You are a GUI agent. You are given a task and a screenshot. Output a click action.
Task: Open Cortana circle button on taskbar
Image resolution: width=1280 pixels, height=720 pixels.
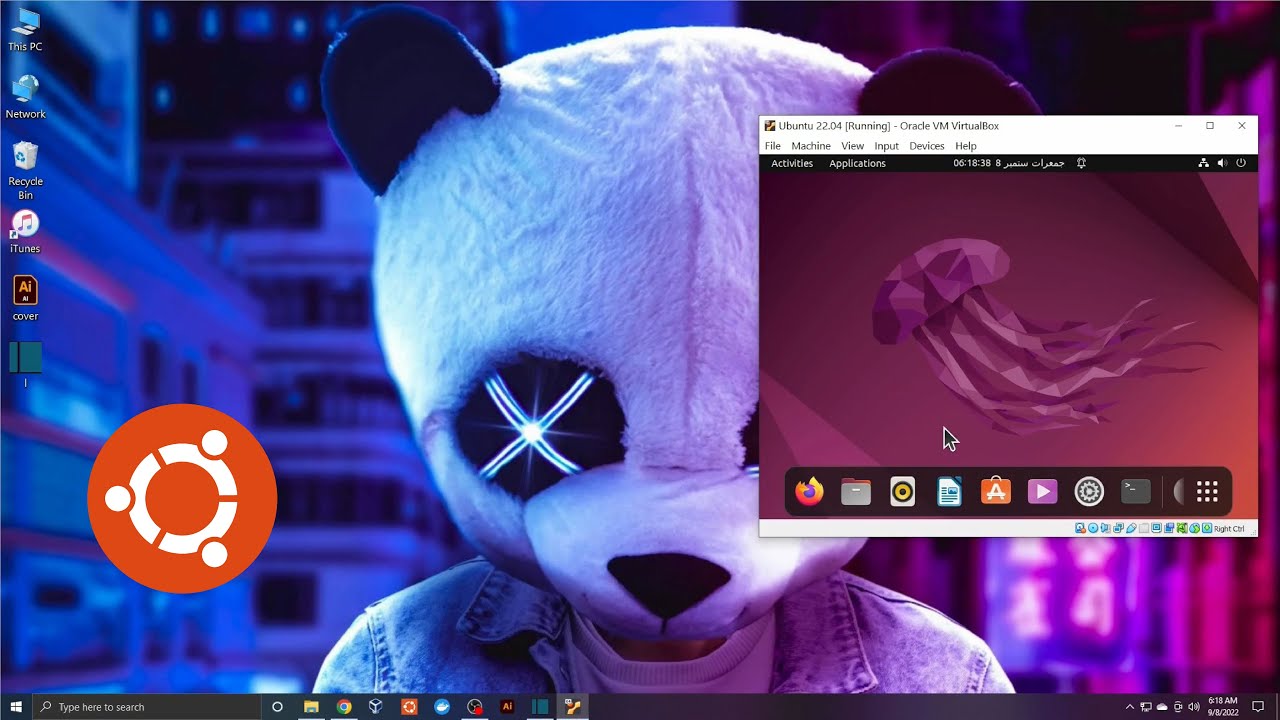[x=278, y=707]
